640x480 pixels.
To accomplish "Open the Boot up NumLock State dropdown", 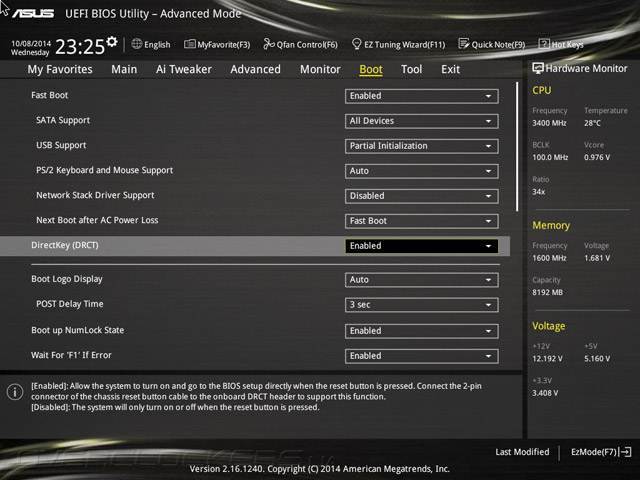I will [422, 331].
